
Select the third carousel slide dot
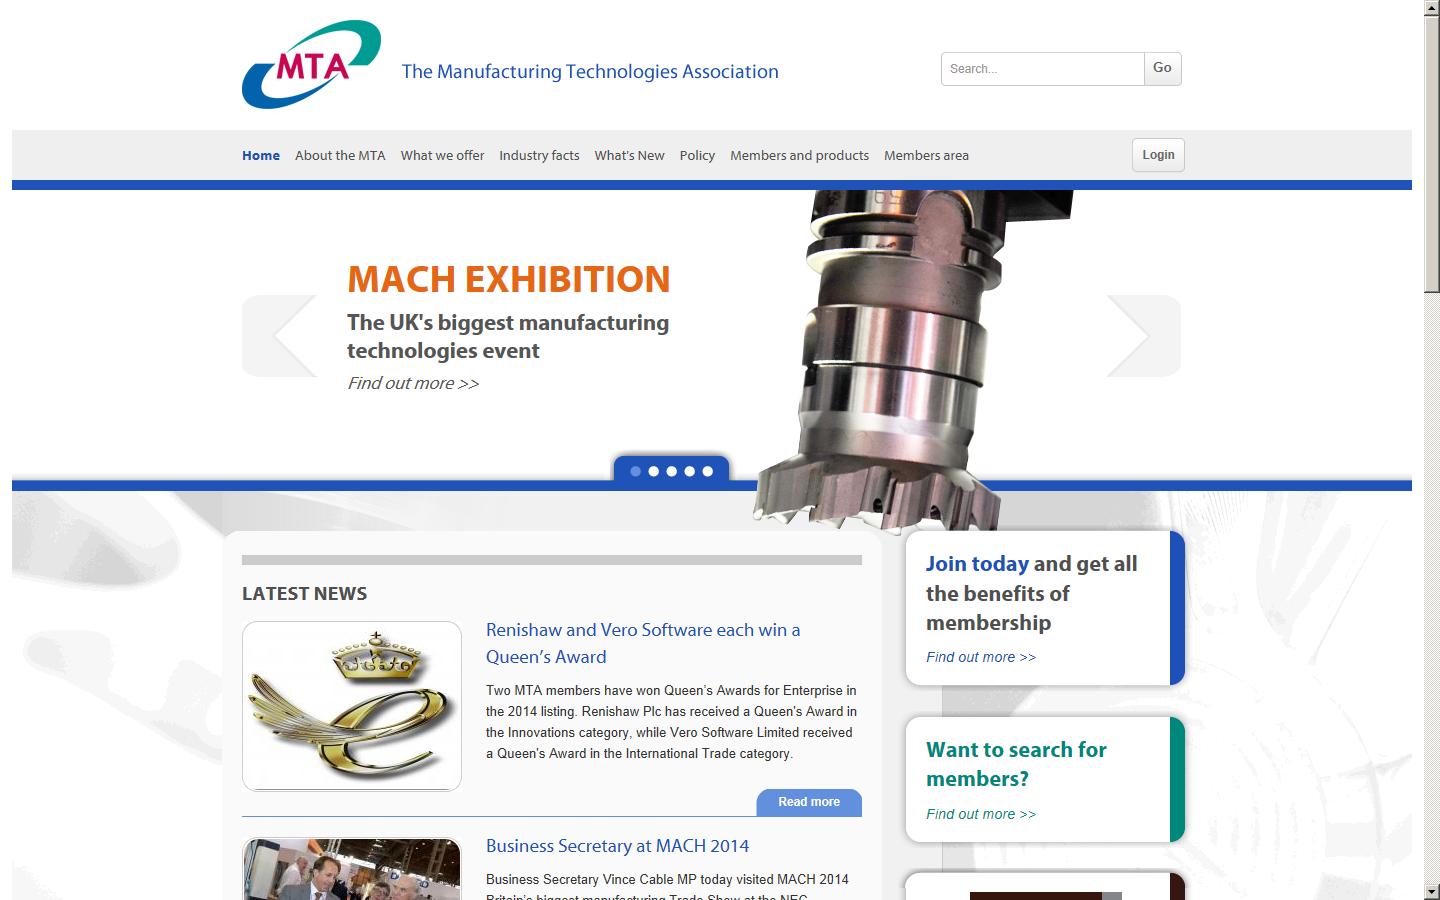pos(672,471)
